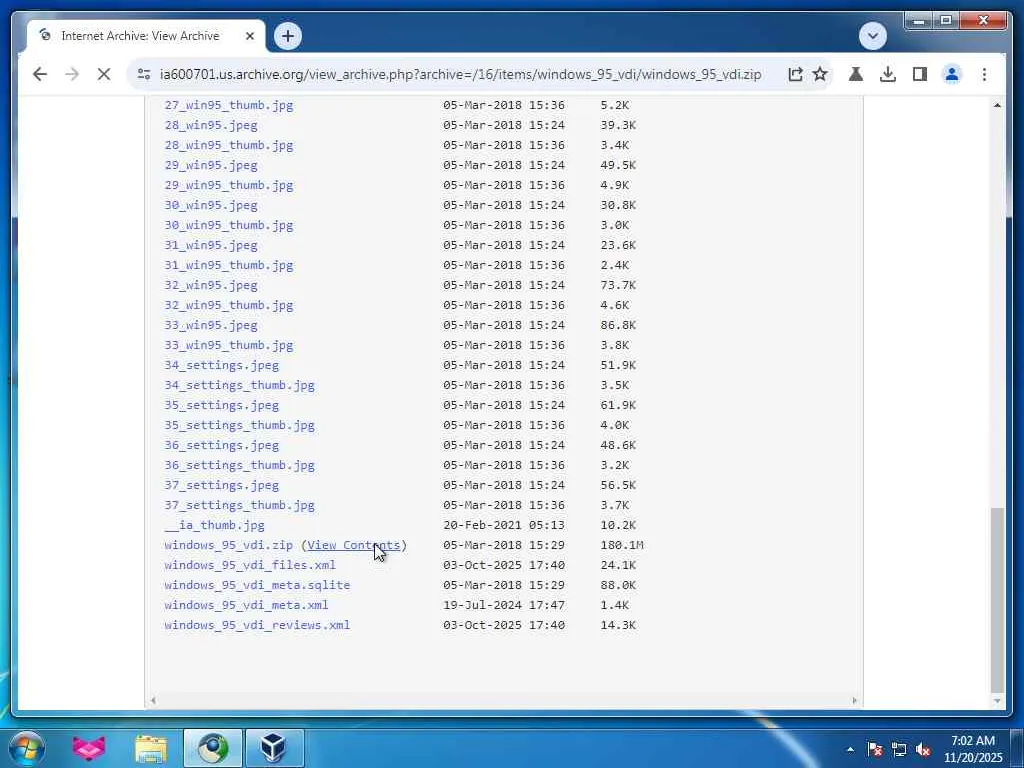The width and height of the screenshot is (1024, 768).
Task: Open 32_win95.jpeg
Action: pos(211,285)
